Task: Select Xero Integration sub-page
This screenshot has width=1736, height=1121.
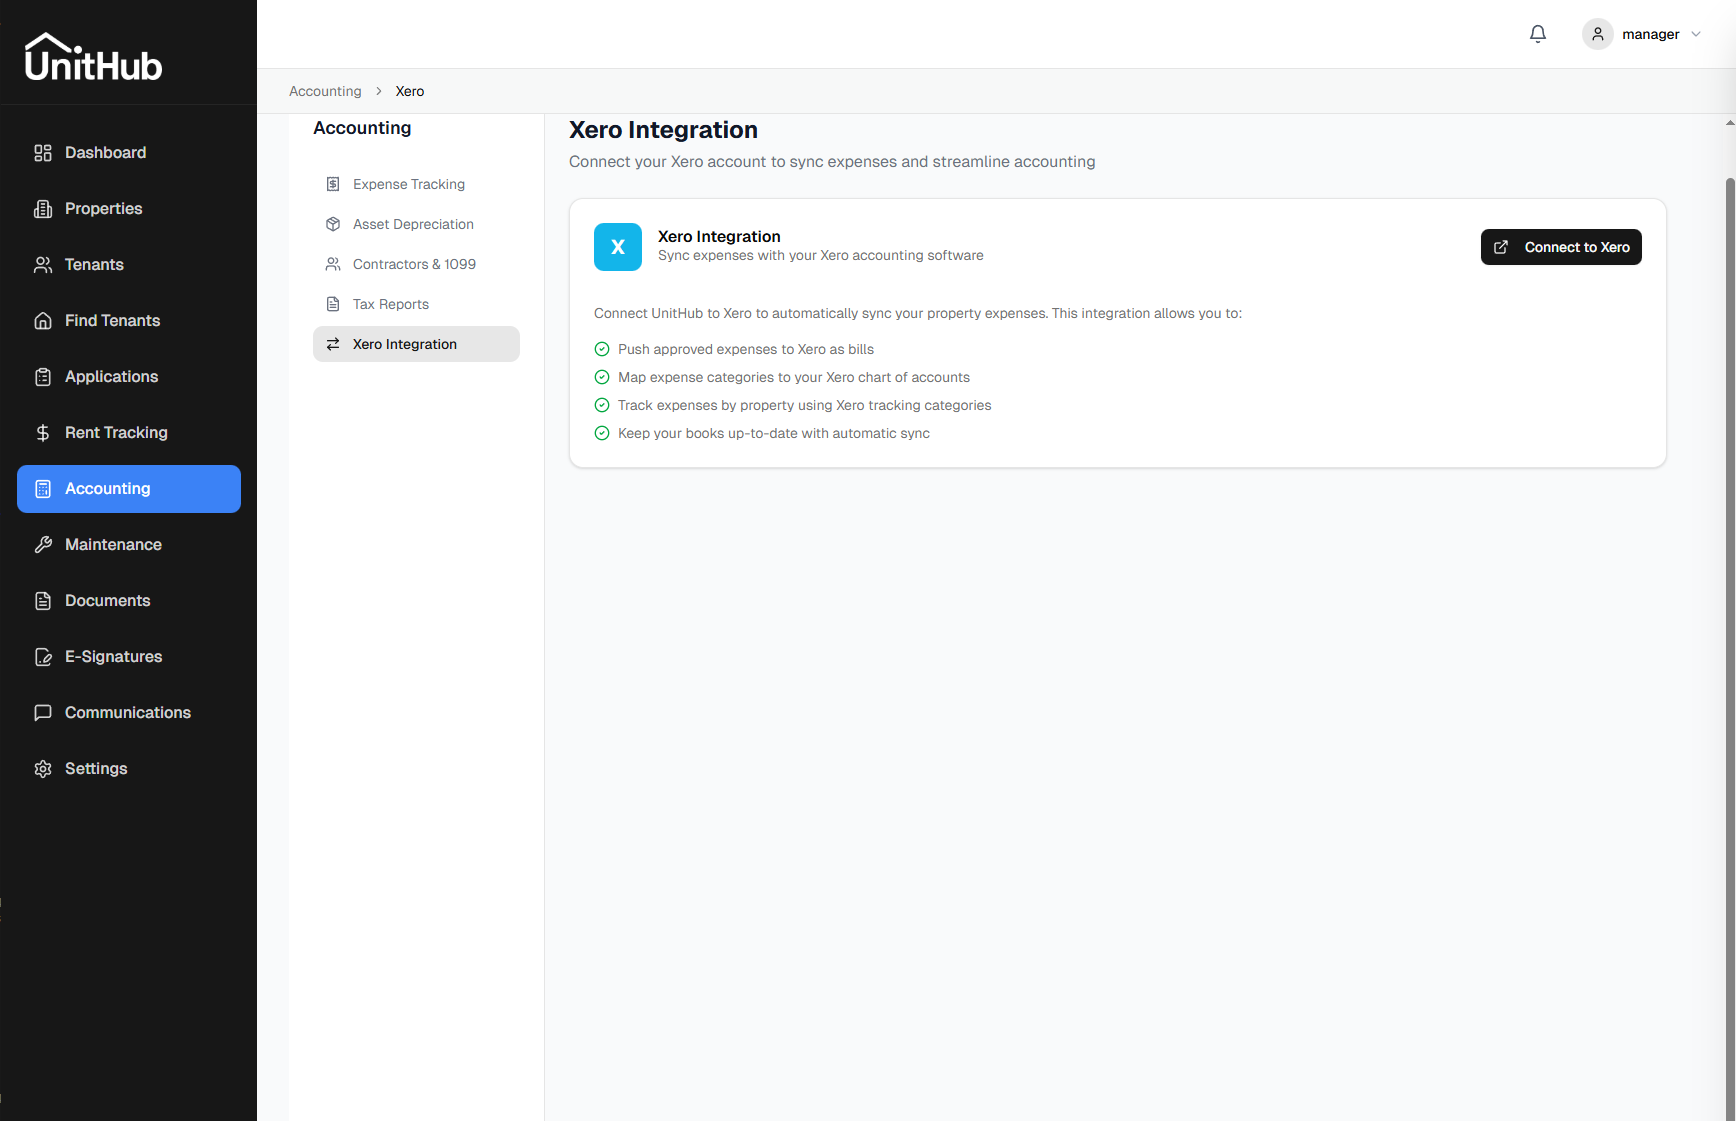Action: (x=416, y=344)
